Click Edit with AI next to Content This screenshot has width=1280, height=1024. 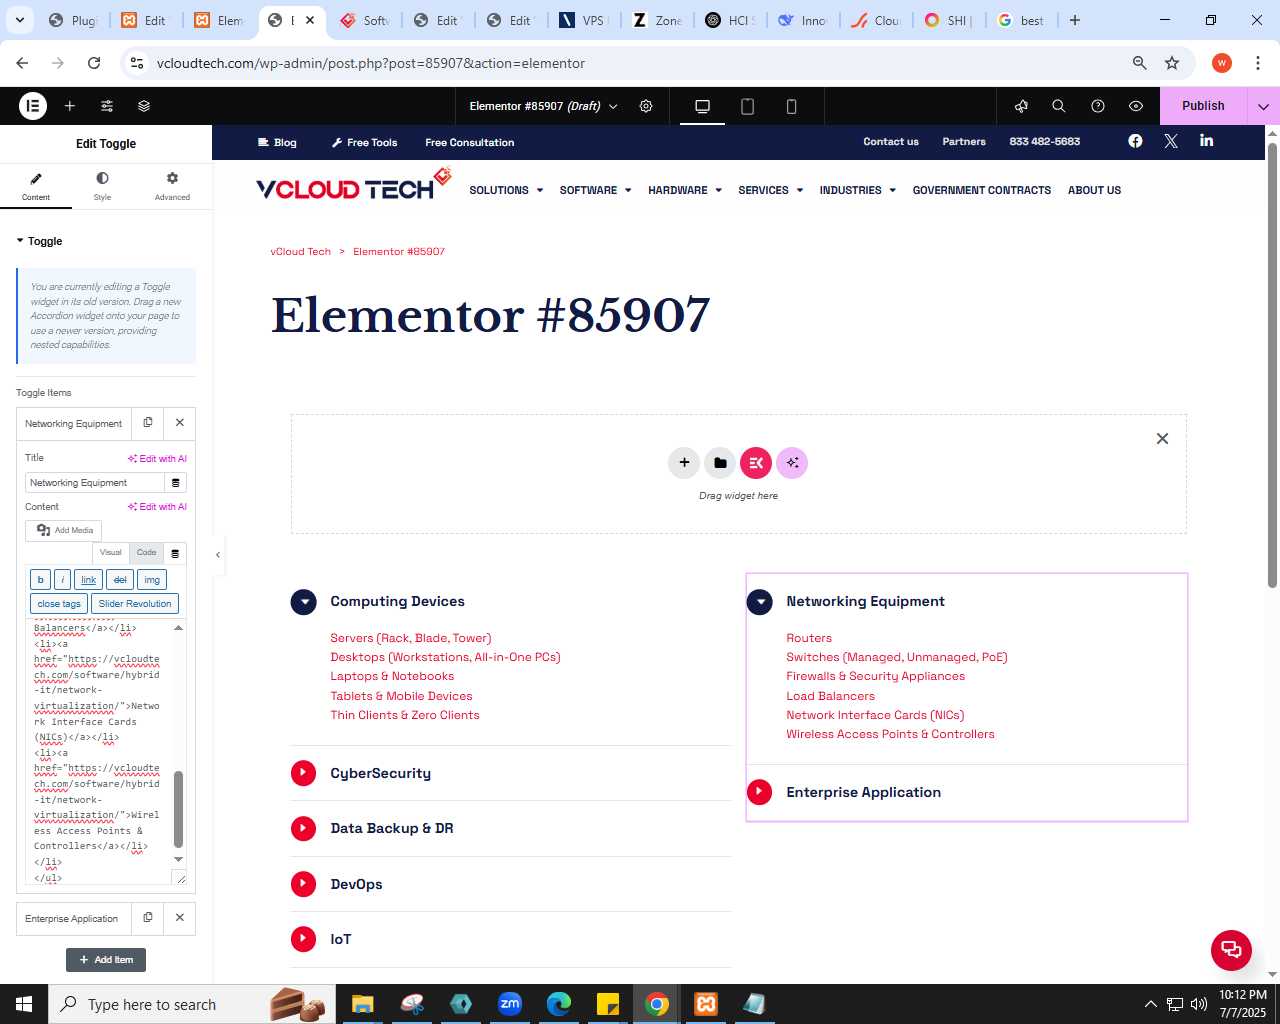157,507
